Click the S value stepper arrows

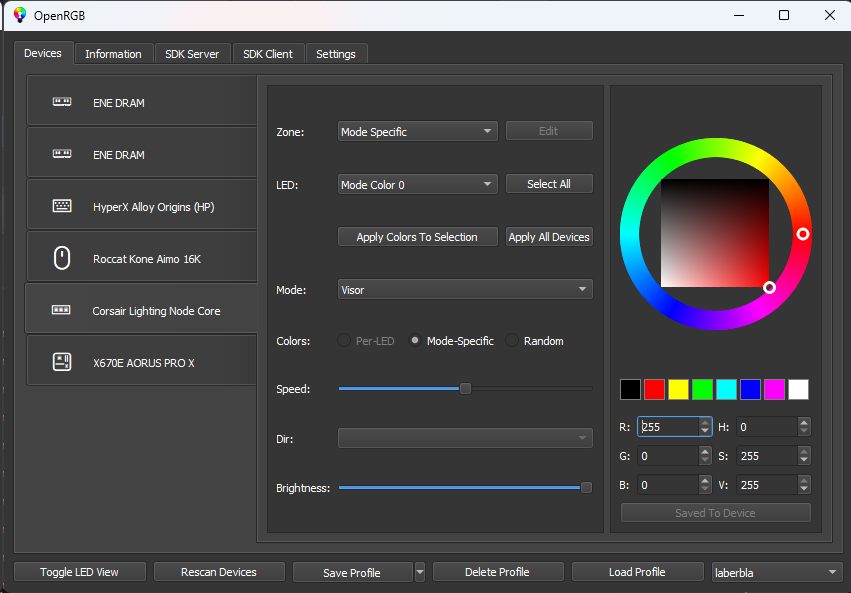pyautogui.click(x=804, y=456)
